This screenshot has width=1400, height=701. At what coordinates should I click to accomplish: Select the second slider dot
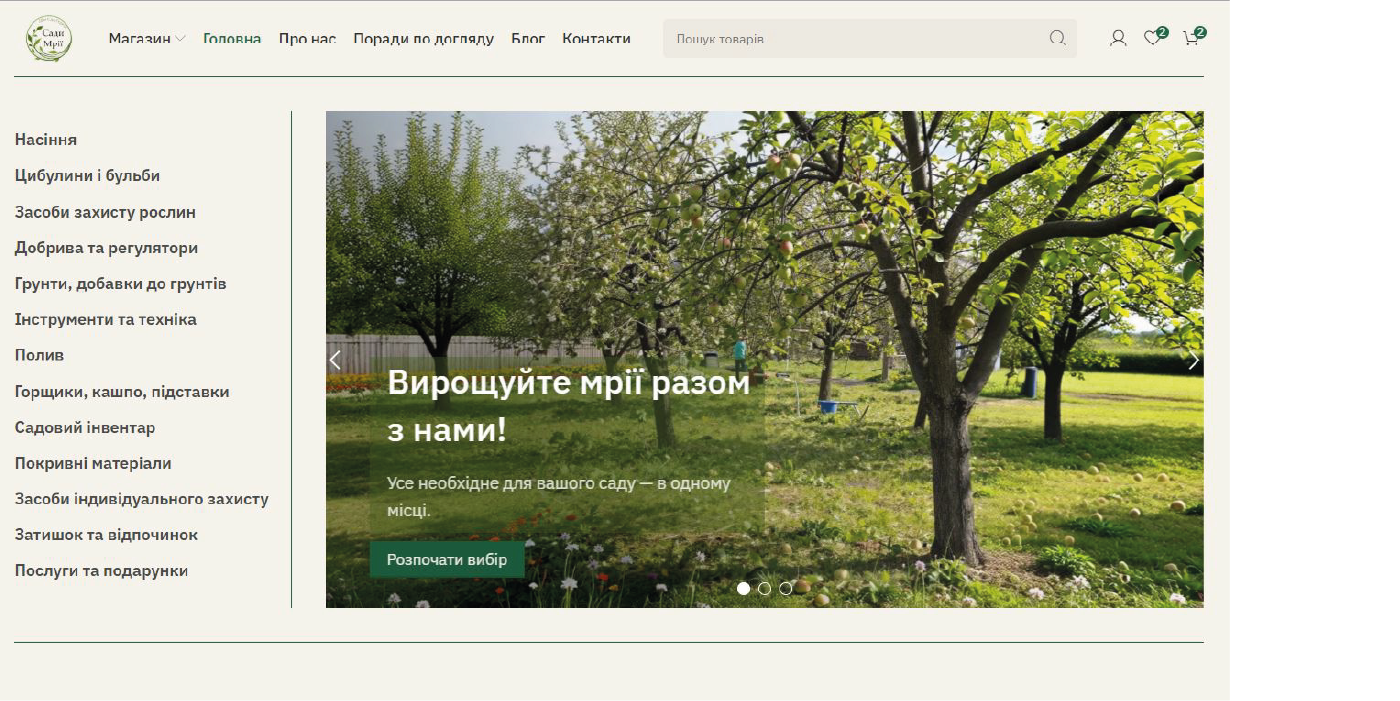764,588
